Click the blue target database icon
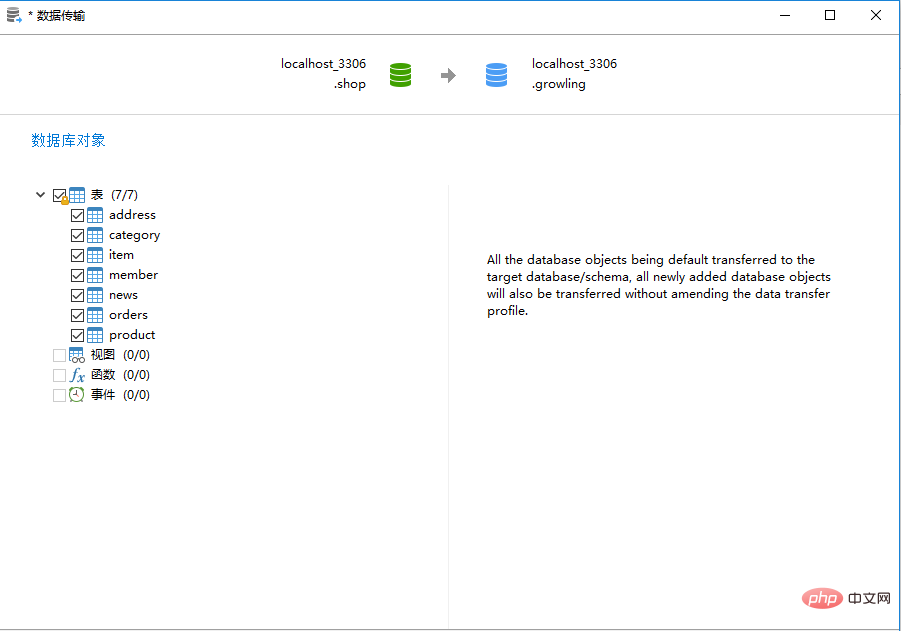This screenshot has height=631, width=901. (x=496, y=75)
